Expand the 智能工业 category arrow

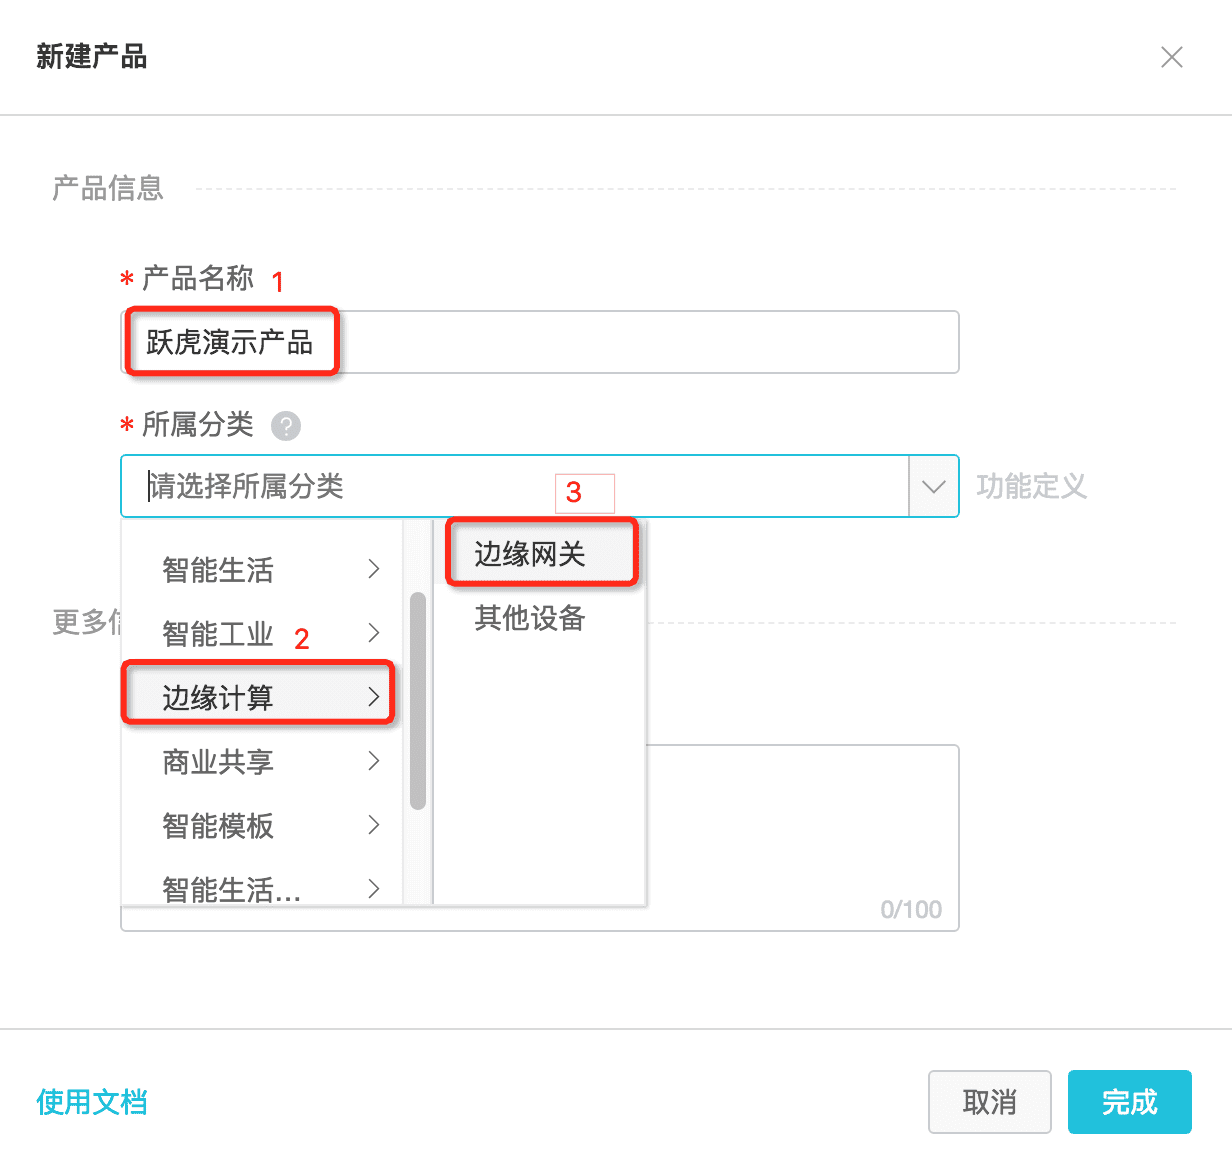click(x=373, y=633)
